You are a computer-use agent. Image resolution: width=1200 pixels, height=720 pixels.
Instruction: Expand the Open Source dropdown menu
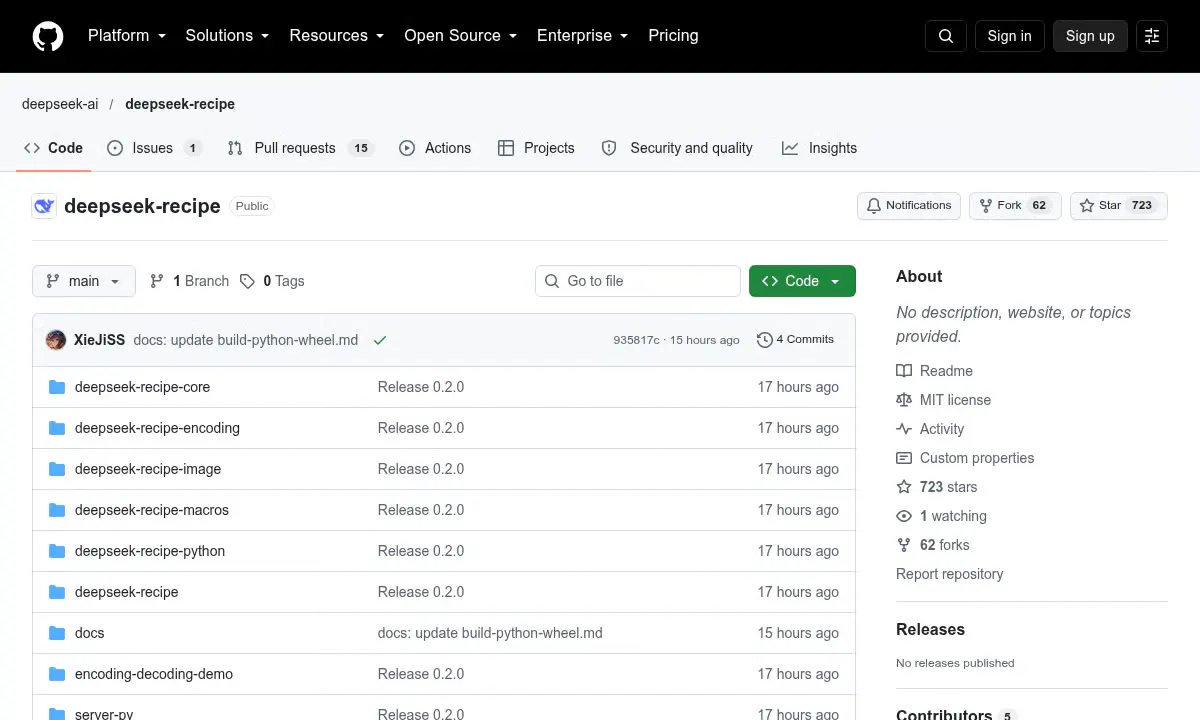[x=461, y=36]
